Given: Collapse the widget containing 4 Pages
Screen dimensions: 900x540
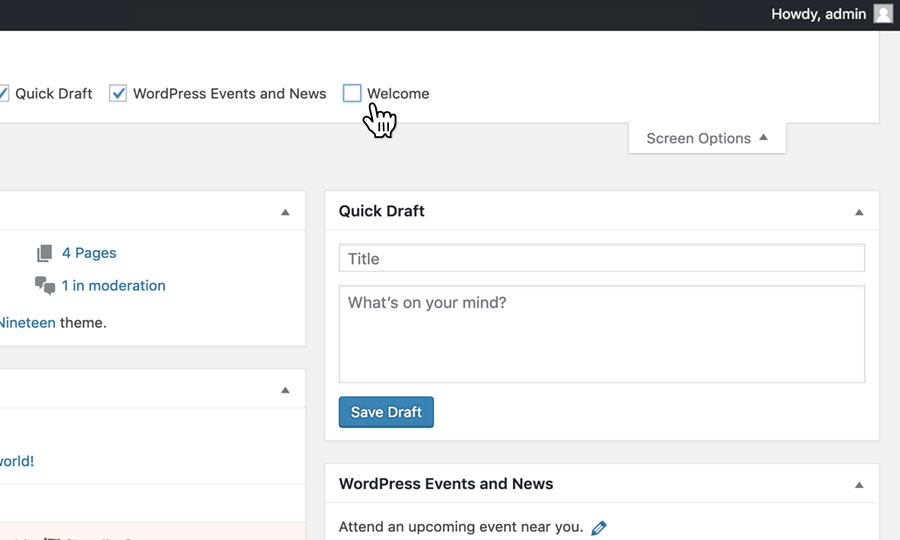Looking at the screenshot, I should point(285,212).
